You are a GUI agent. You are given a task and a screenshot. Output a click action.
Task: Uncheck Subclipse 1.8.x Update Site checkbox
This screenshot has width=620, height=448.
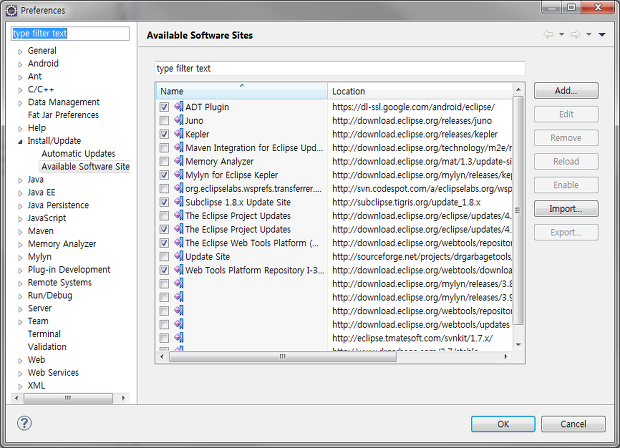point(164,202)
